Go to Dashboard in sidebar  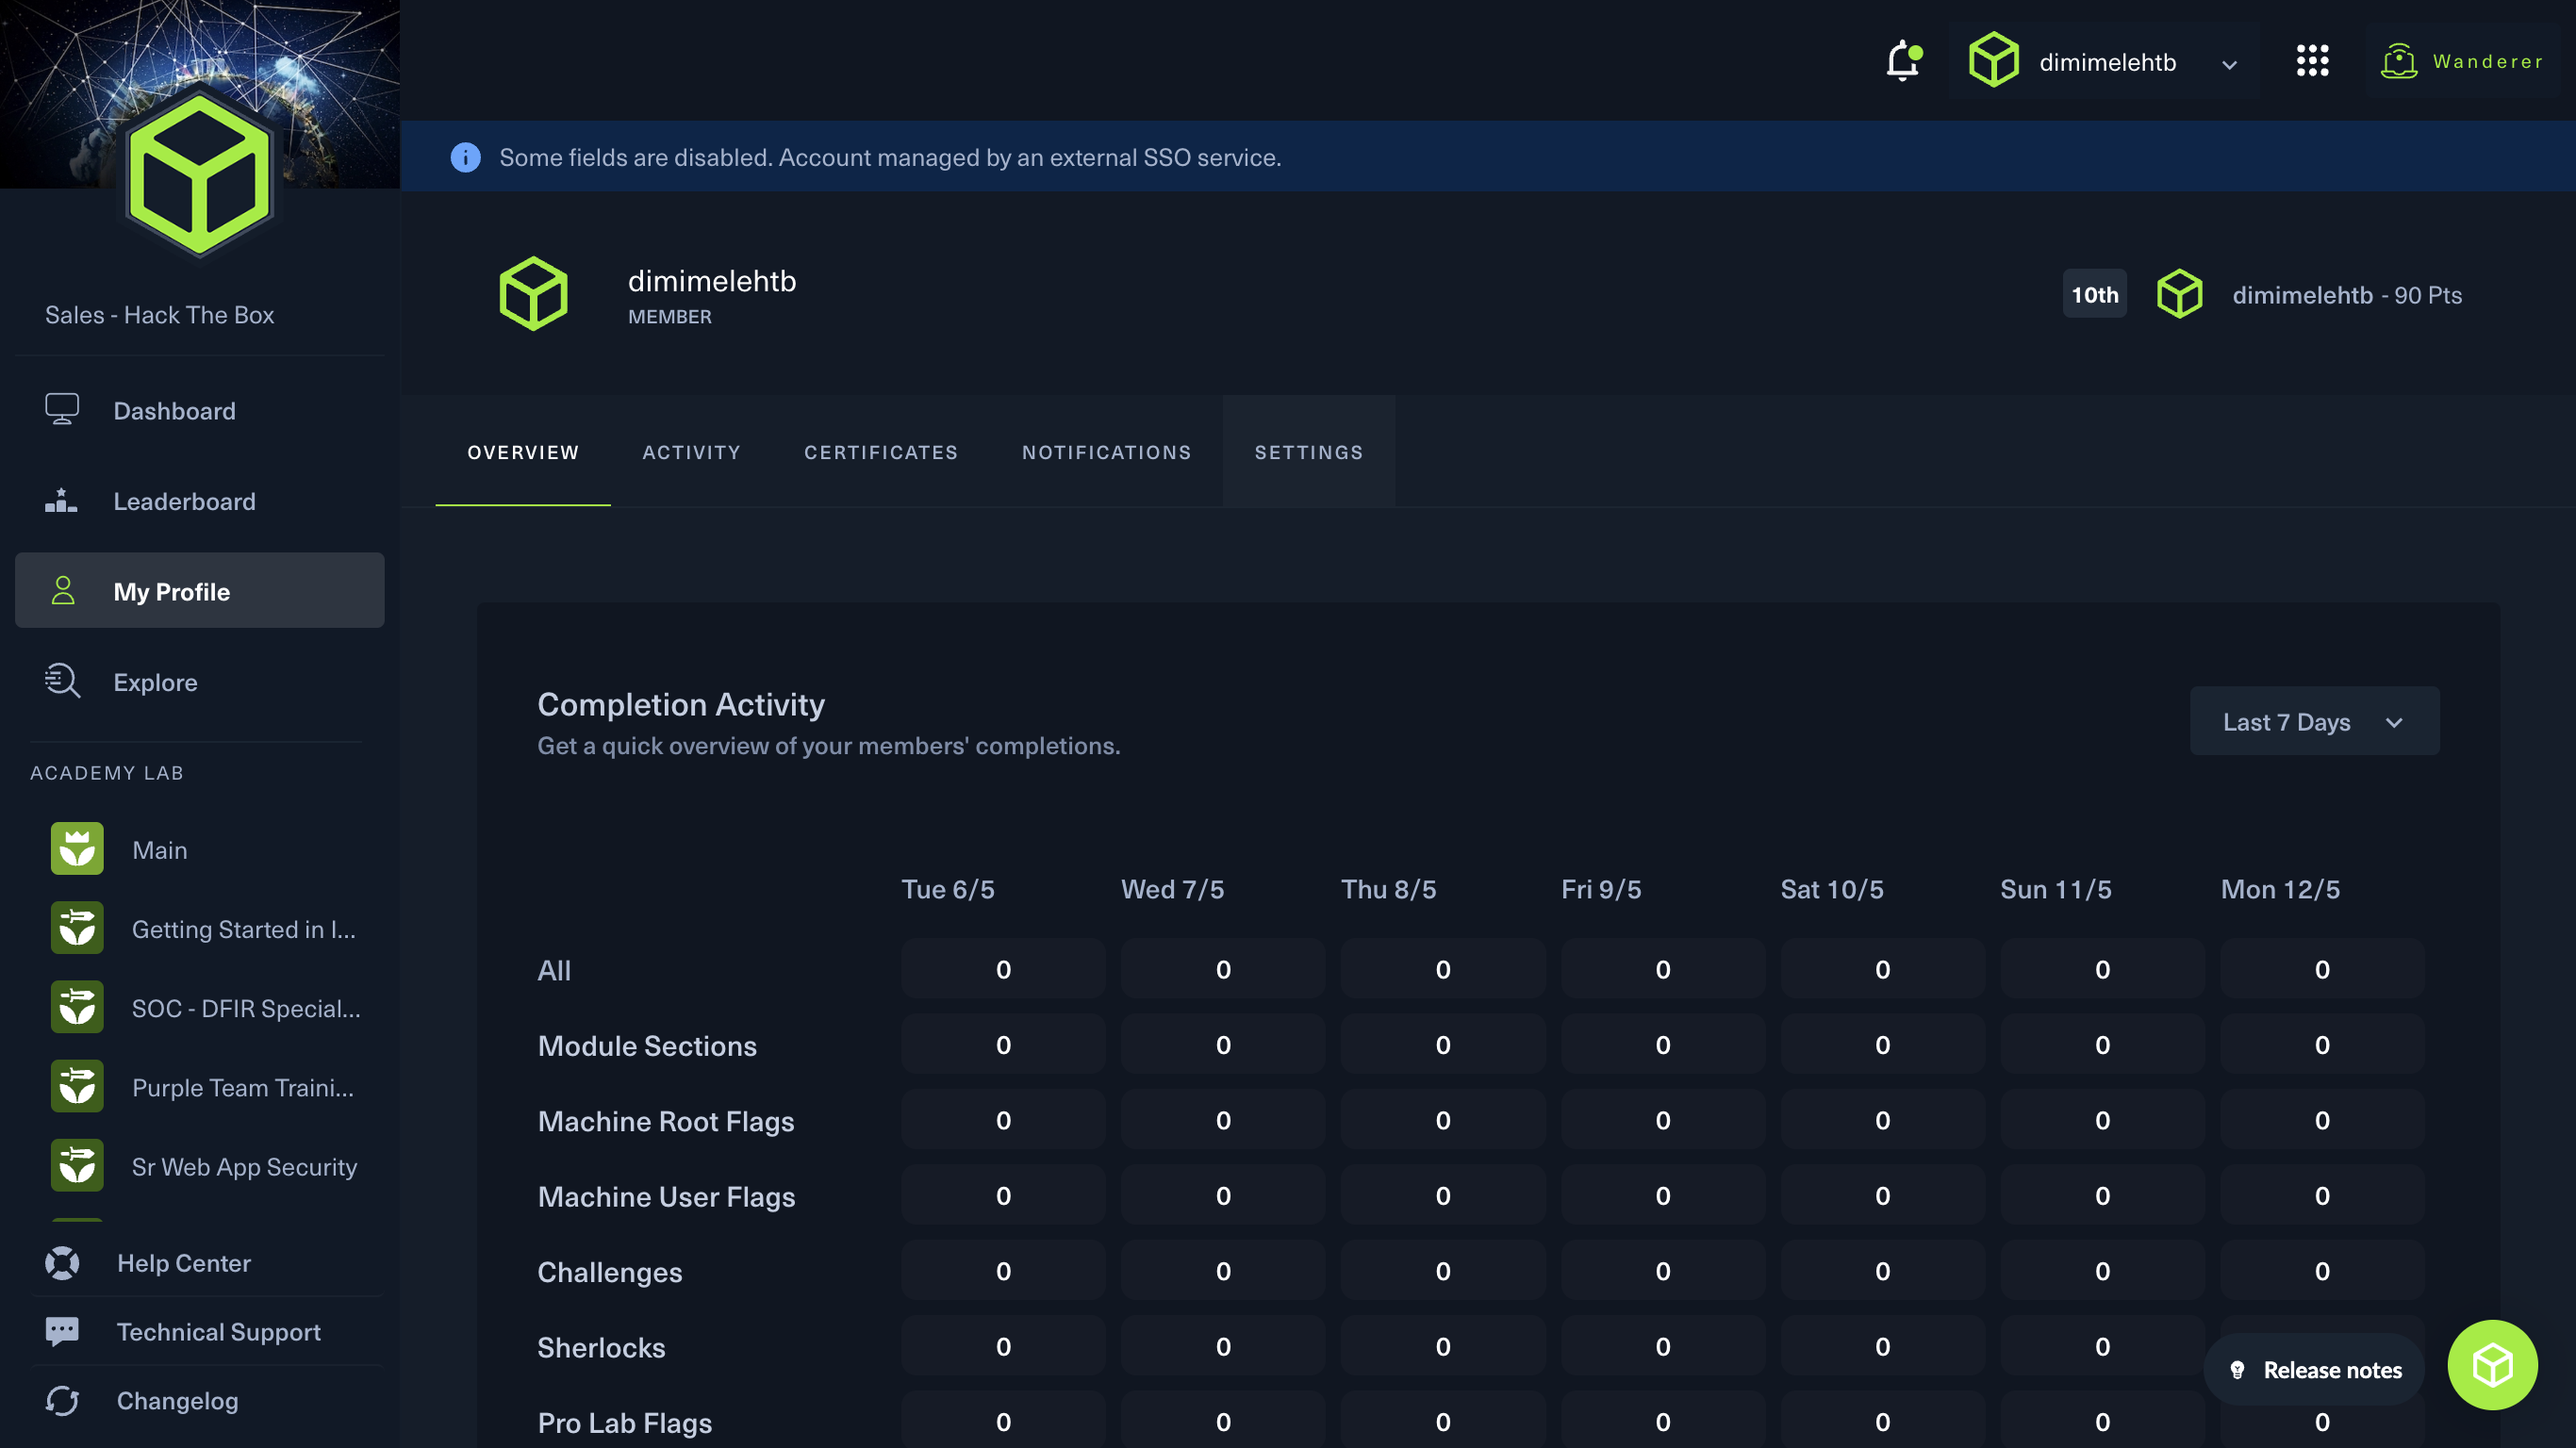(199, 410)
